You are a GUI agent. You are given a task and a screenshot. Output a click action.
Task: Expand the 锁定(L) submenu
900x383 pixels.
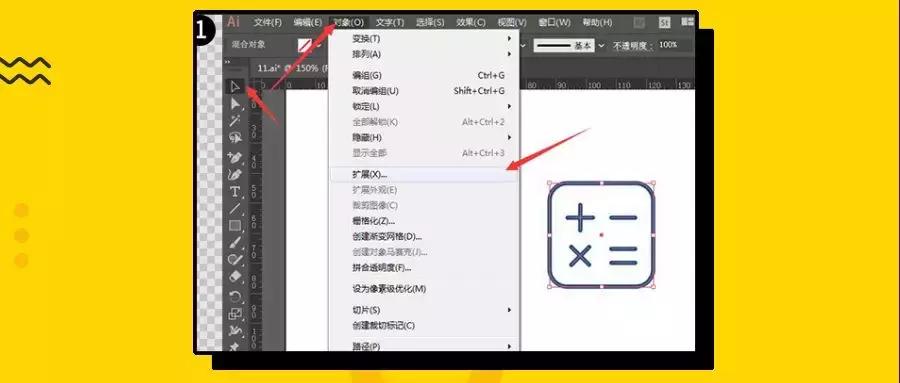424,106
